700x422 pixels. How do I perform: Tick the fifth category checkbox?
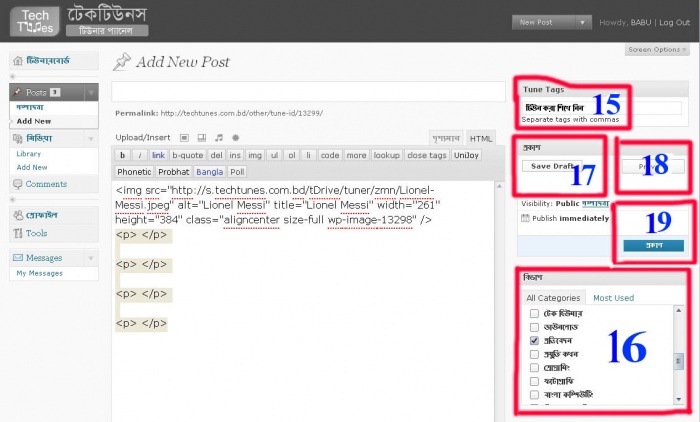pyautogui.click(x=534, y=368)
